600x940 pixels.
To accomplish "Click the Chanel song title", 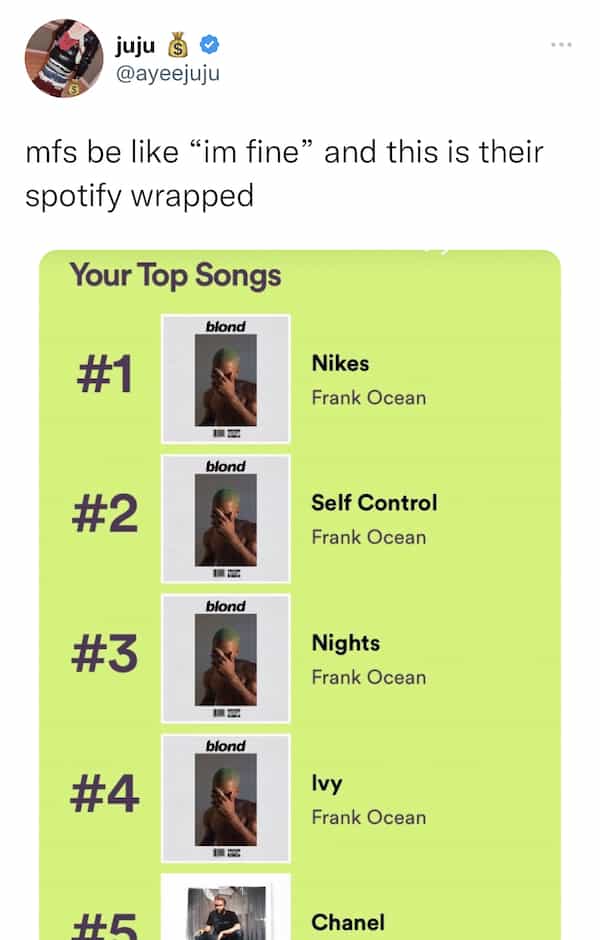I will [x=350, y=922].
